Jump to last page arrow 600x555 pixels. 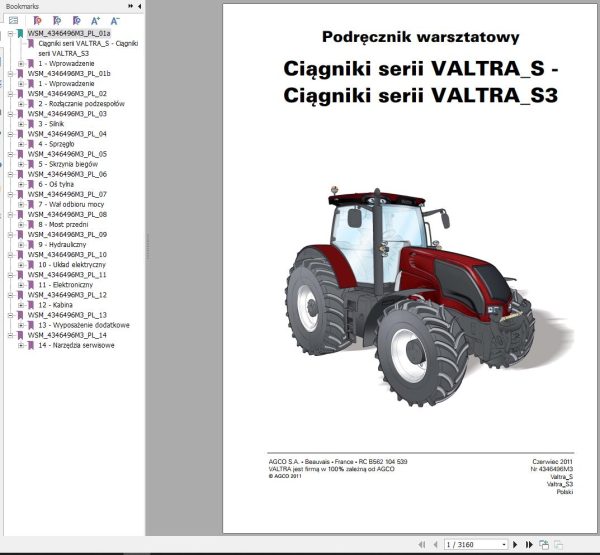tap(529, 544)
